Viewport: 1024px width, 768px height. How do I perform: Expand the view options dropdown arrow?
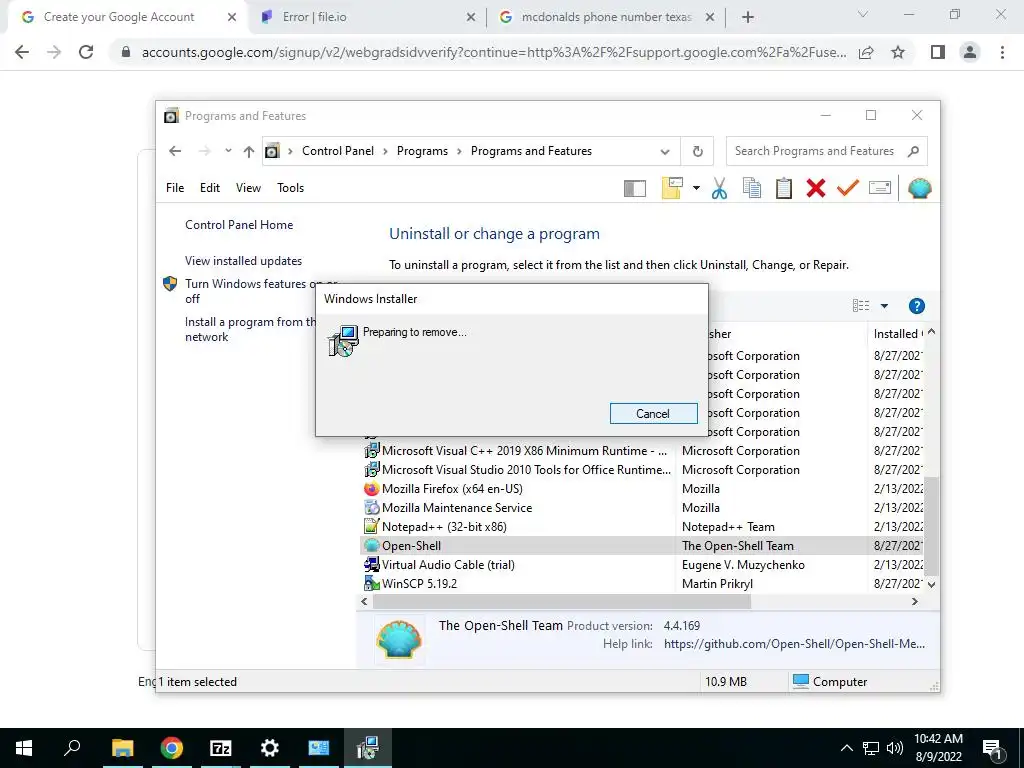pyautogui.click(x=884, y=306)
